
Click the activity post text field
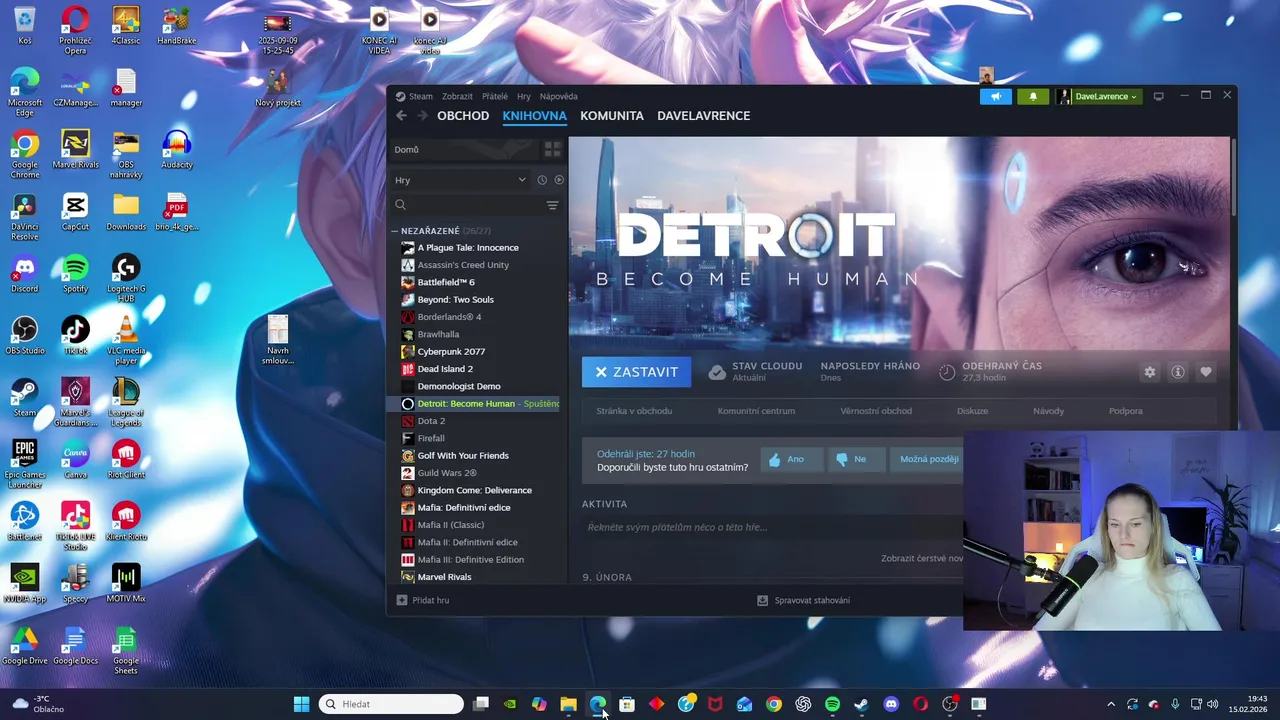(x=772, y=527)
